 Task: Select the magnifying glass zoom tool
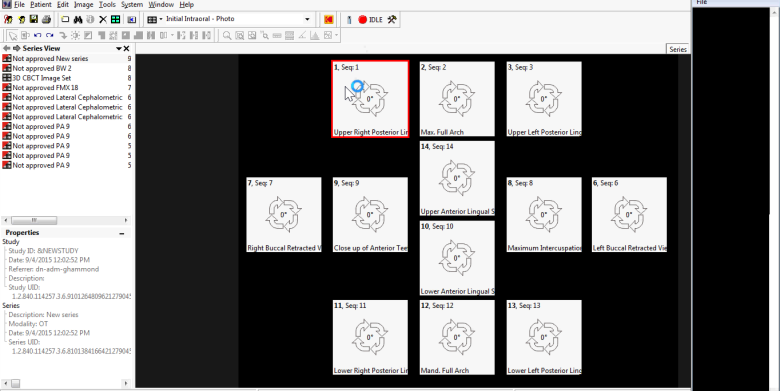point(227,35)
